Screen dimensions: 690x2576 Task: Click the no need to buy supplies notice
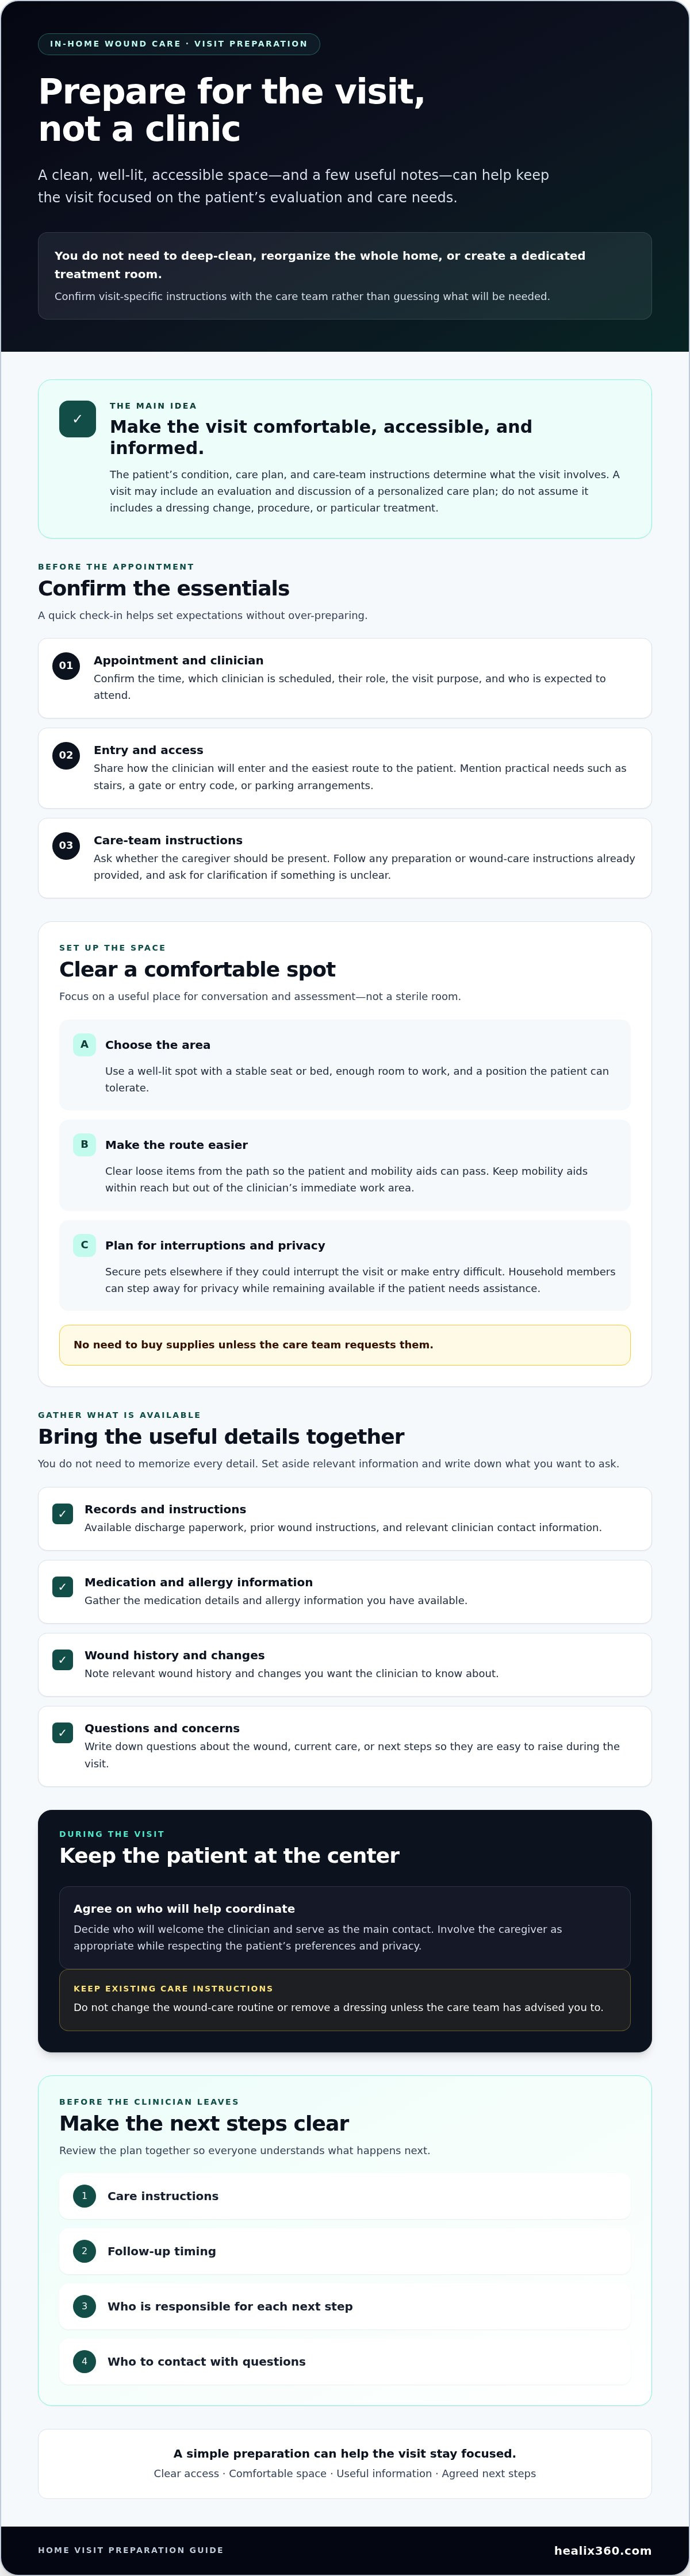click(345, 1345)
